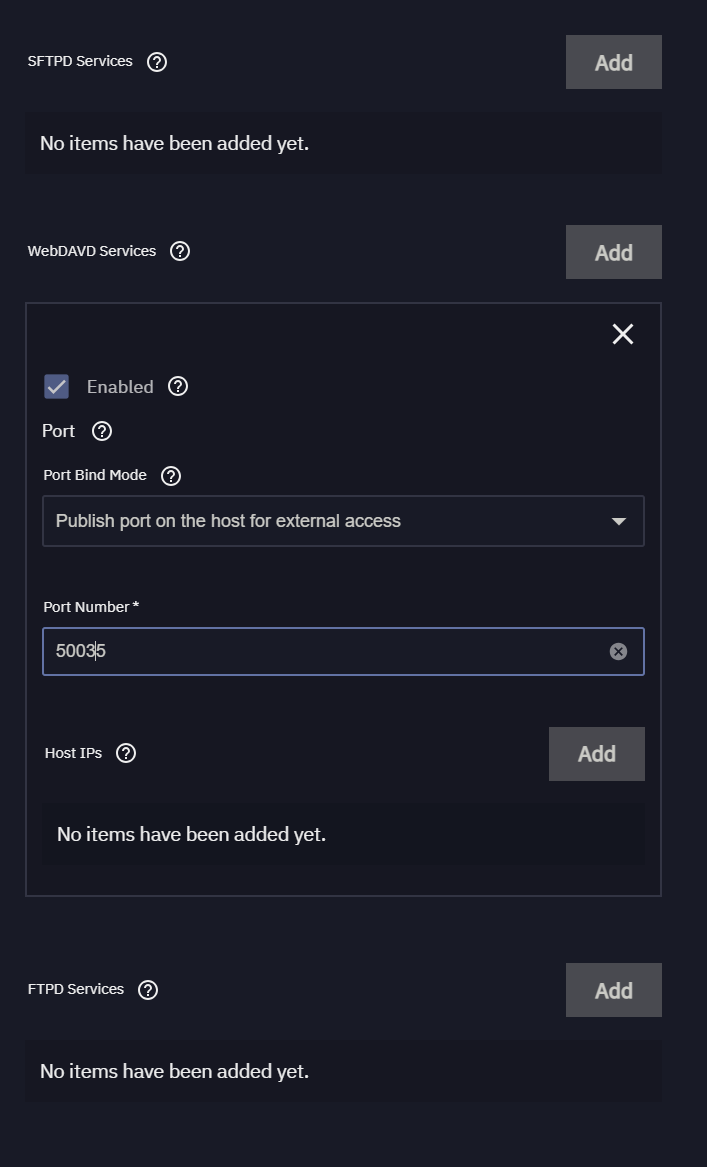Click the Port Bind Mode label
Image resolution: width=707 pixels, height=1167 pixels.
point(95,475)
